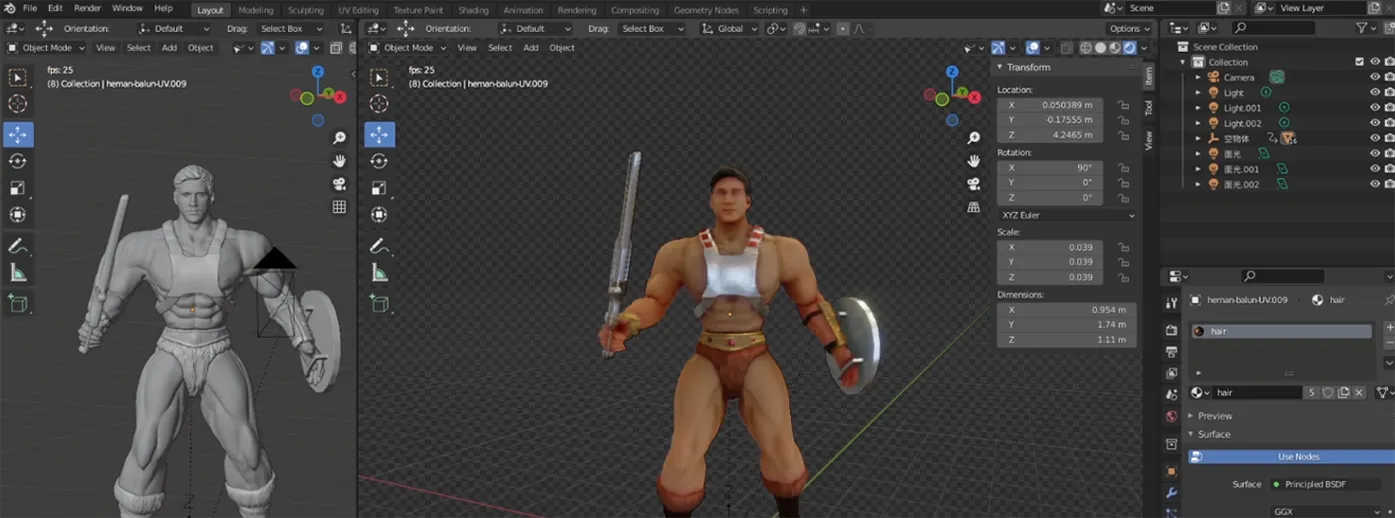
Task: Click the Use Nodes button
Action: click(x=1292, y=457)
